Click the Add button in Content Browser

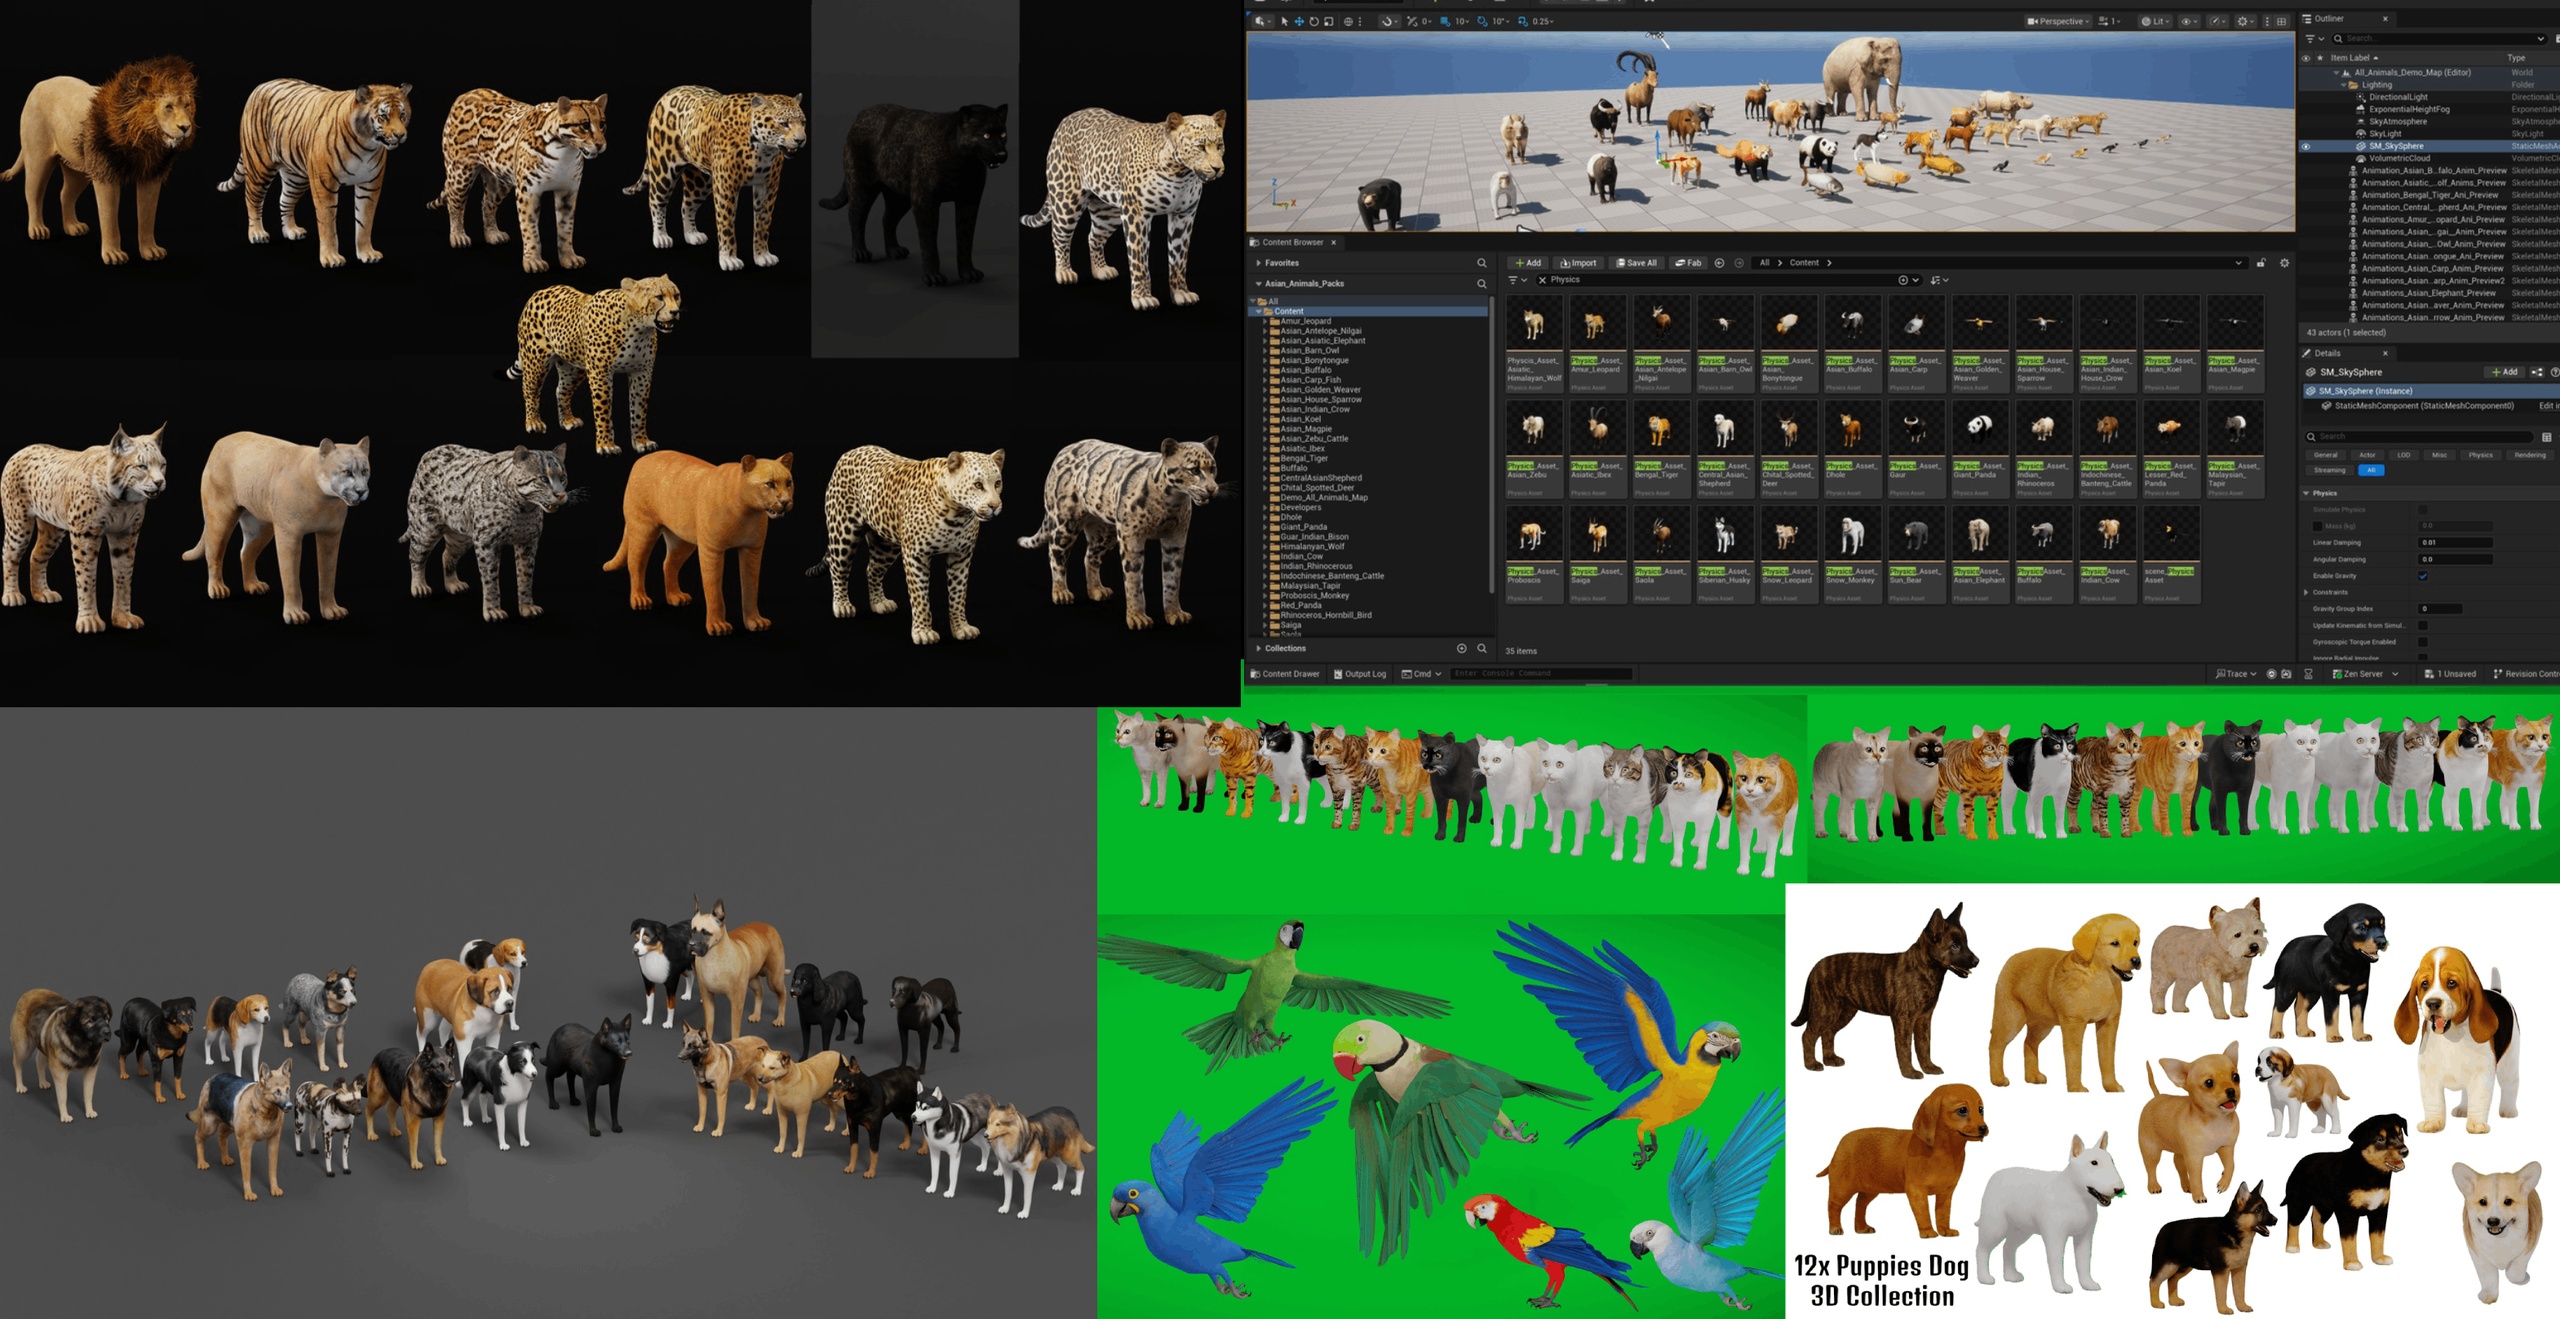pyautogui.click(x=1528, y=263)
